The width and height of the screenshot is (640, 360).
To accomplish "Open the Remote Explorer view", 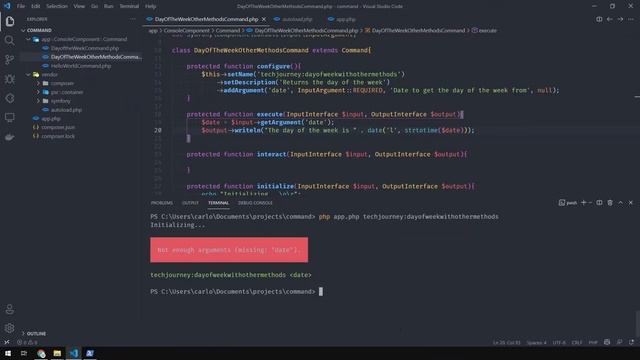I will pos(10,118).
